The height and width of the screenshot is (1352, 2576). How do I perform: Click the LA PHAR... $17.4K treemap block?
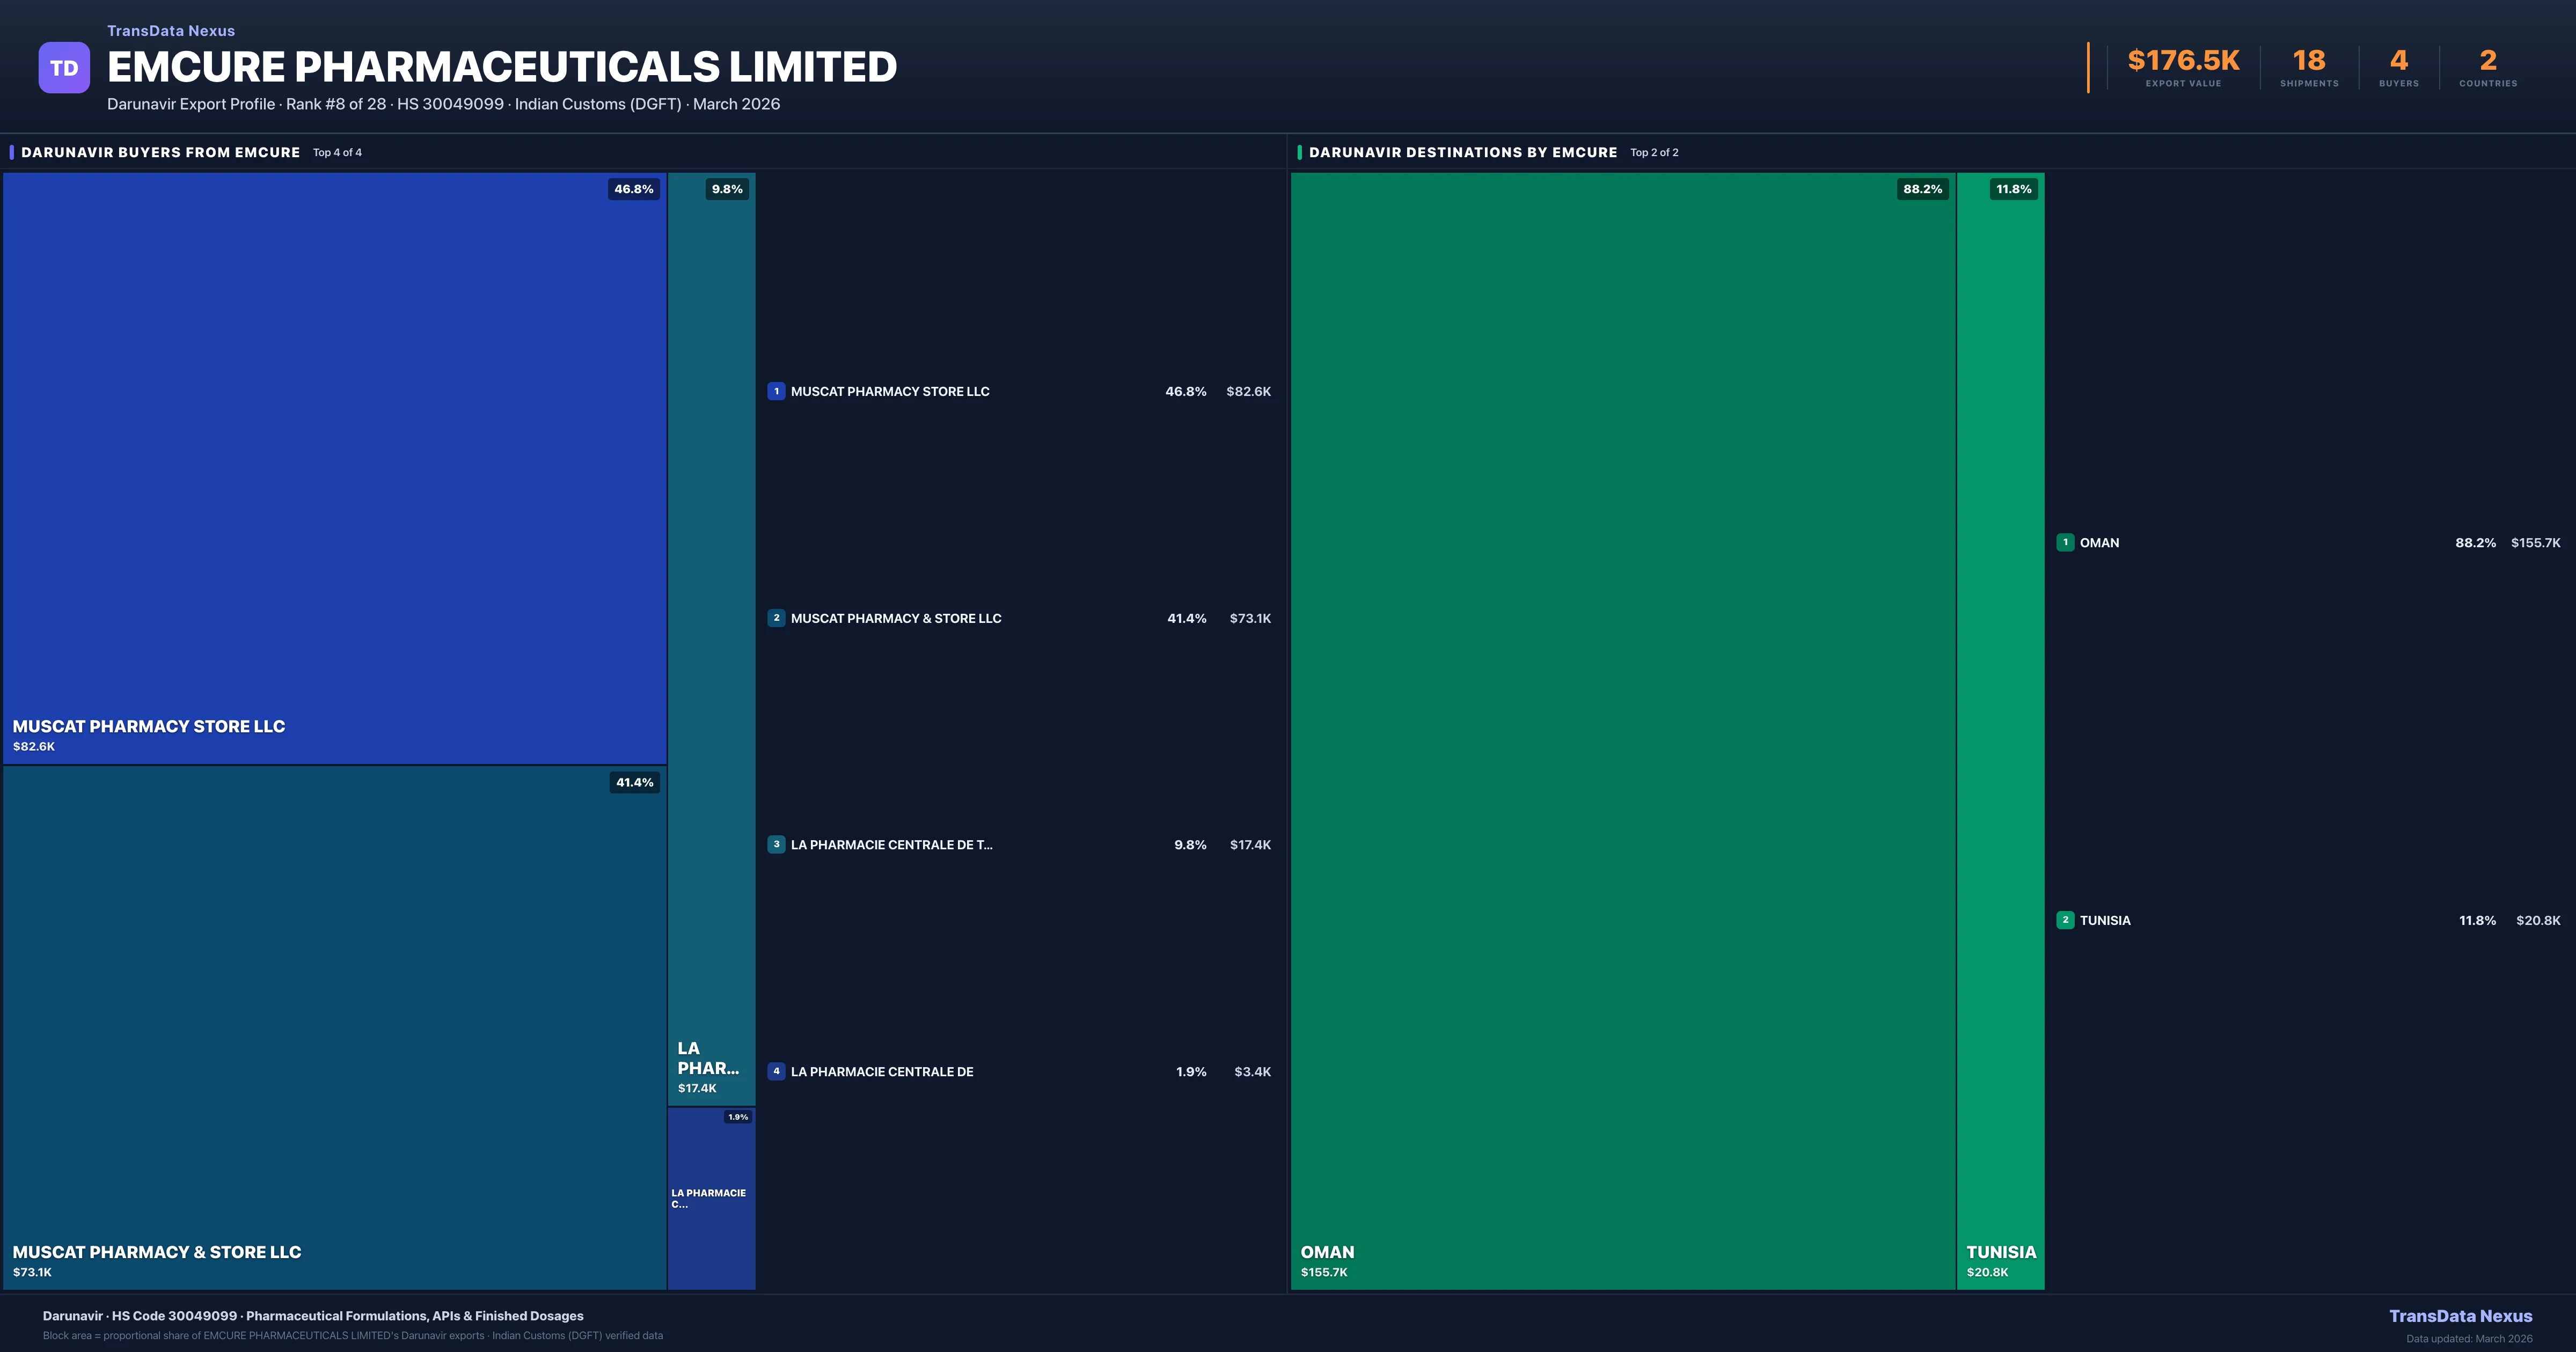(711, 640)
